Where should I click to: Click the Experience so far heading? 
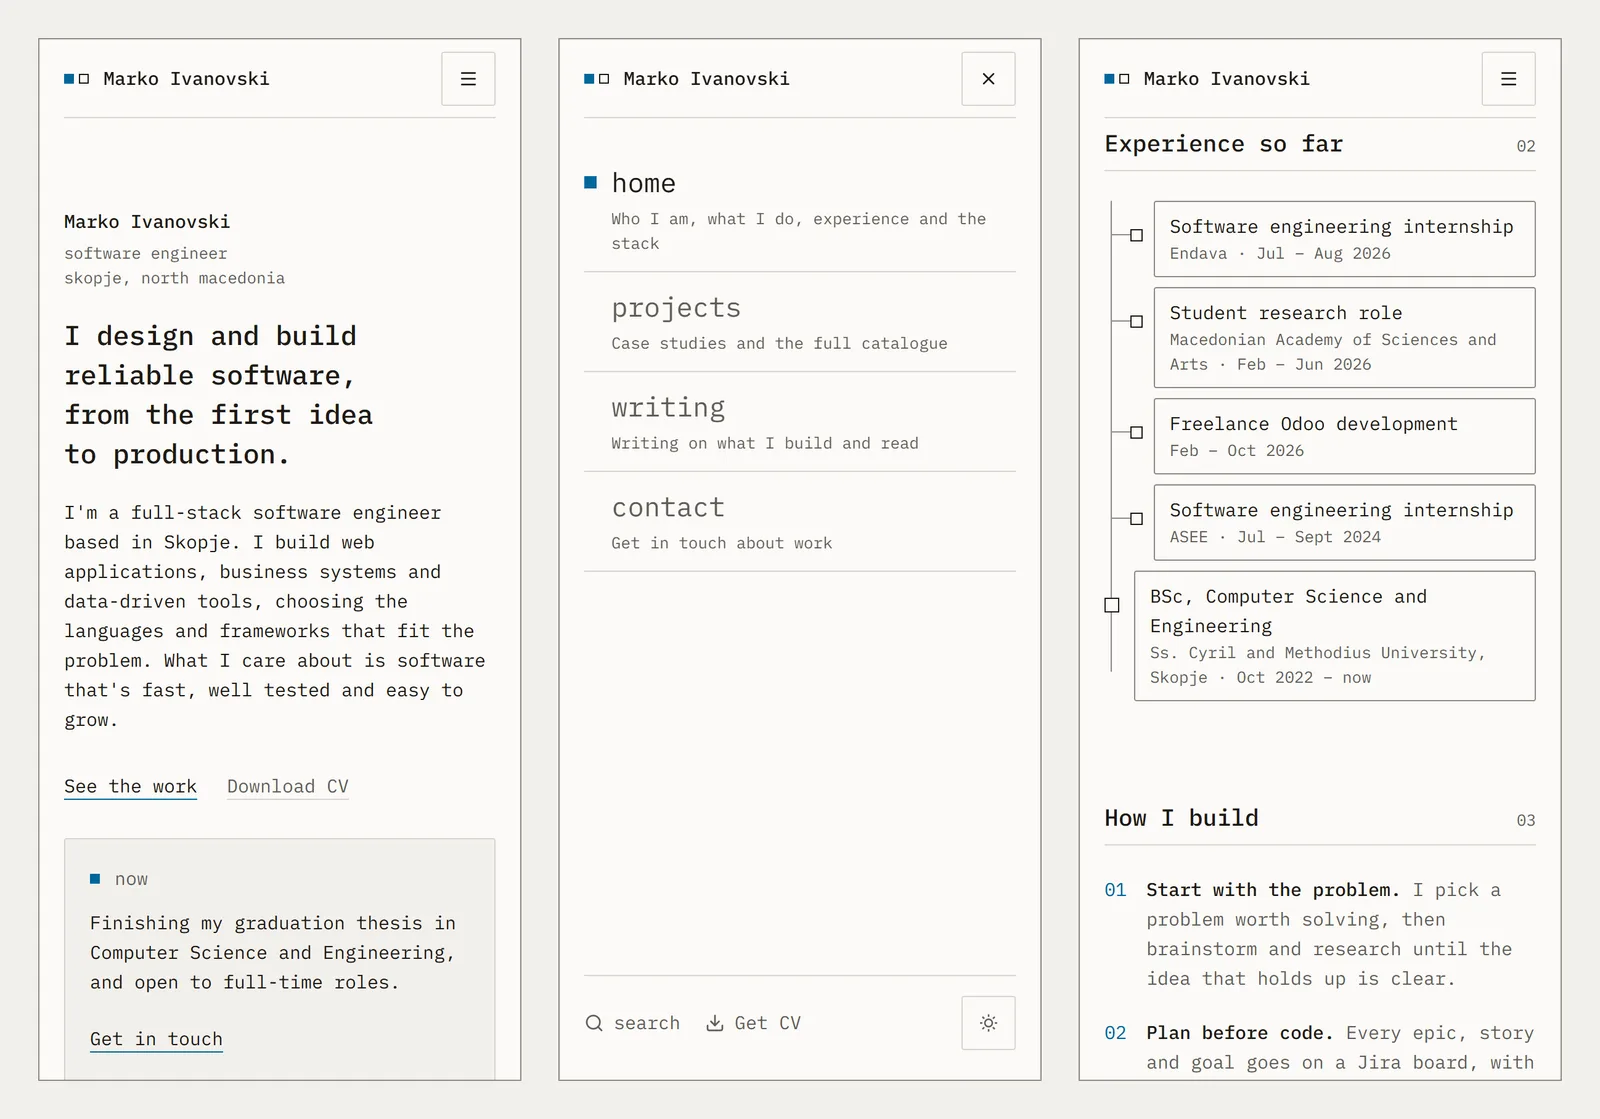(1224, 144)
